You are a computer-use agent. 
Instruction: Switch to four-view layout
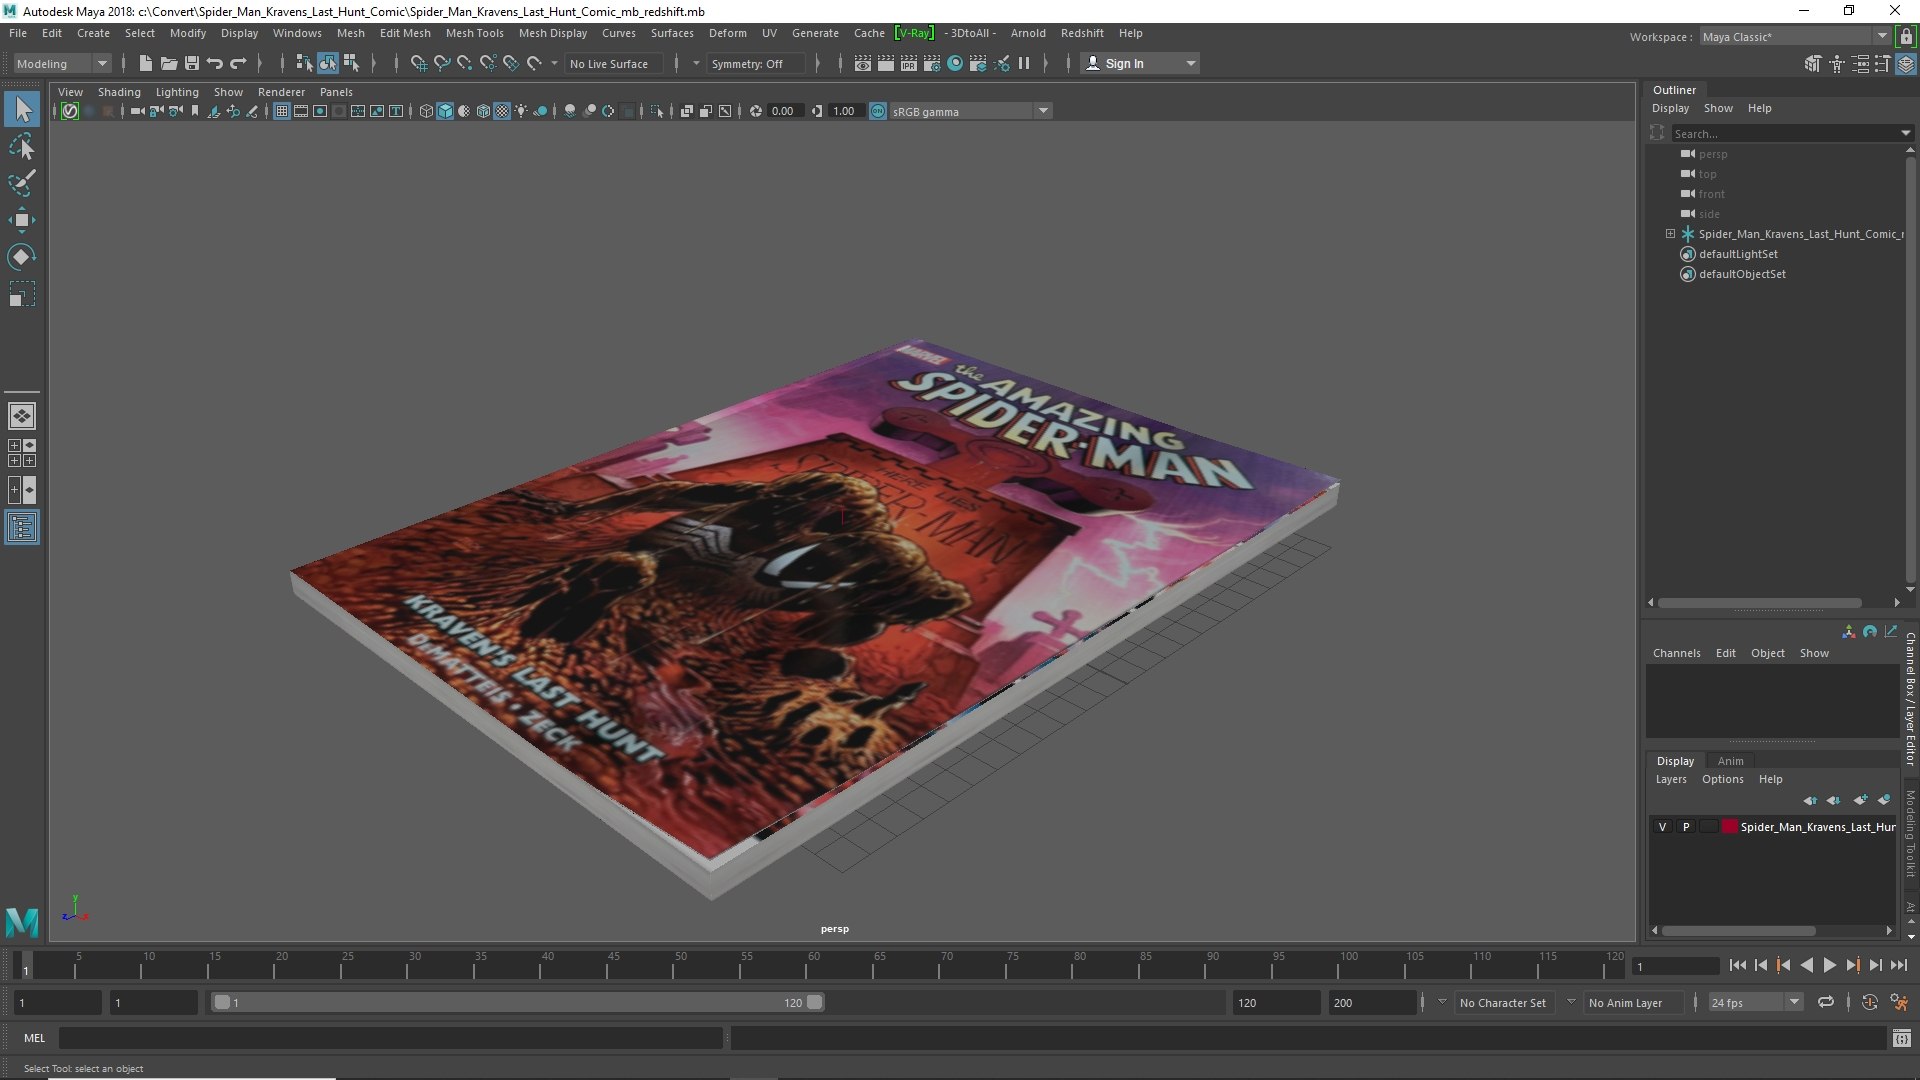click(x=22, y=453)
